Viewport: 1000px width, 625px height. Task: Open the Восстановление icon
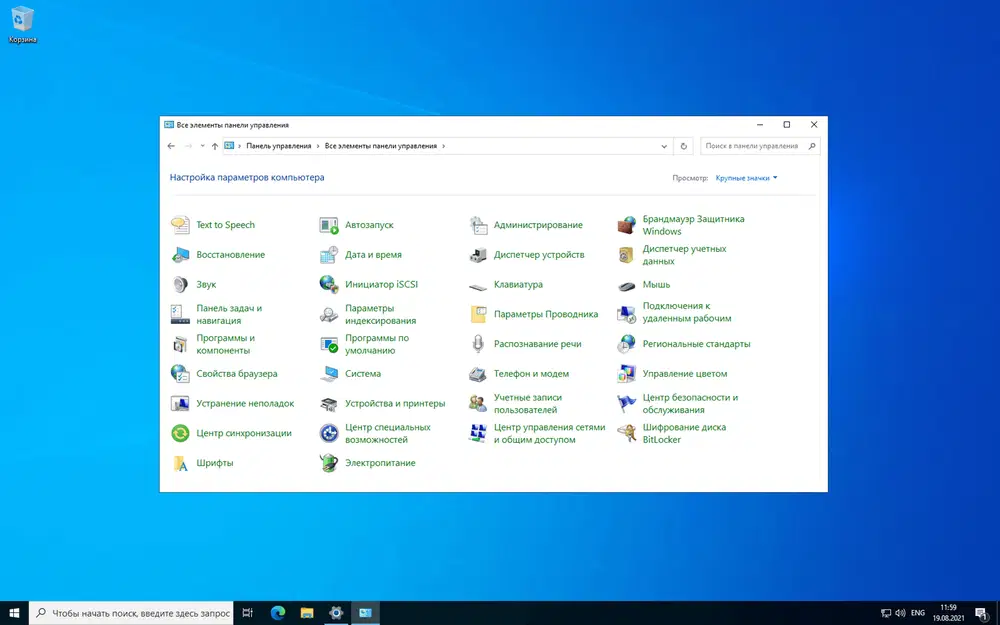coord(180,254)
